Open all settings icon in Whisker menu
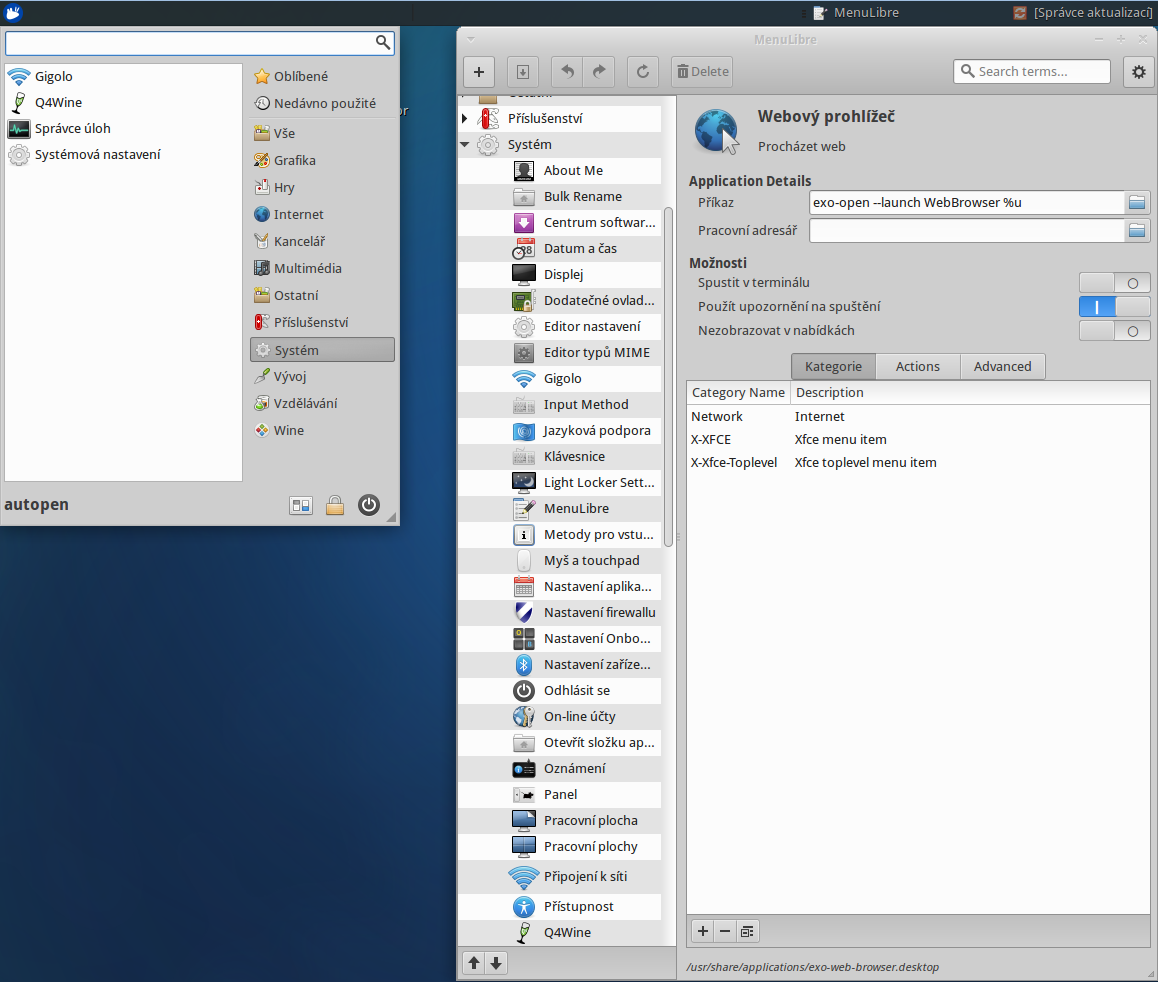This screenshot has height=982, width=1158. click(x=301, y=505)
